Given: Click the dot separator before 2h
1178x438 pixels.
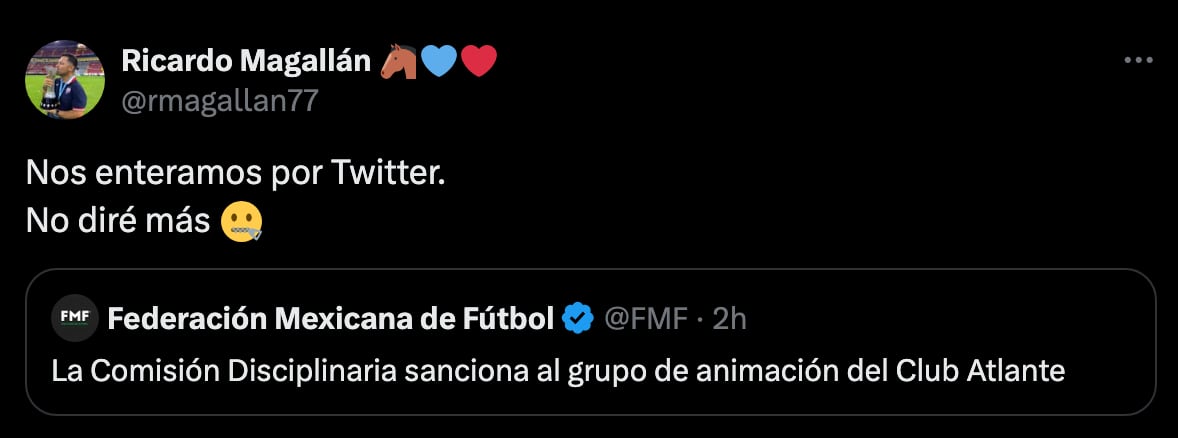Looking at the screenshot, I should point(701,319).
